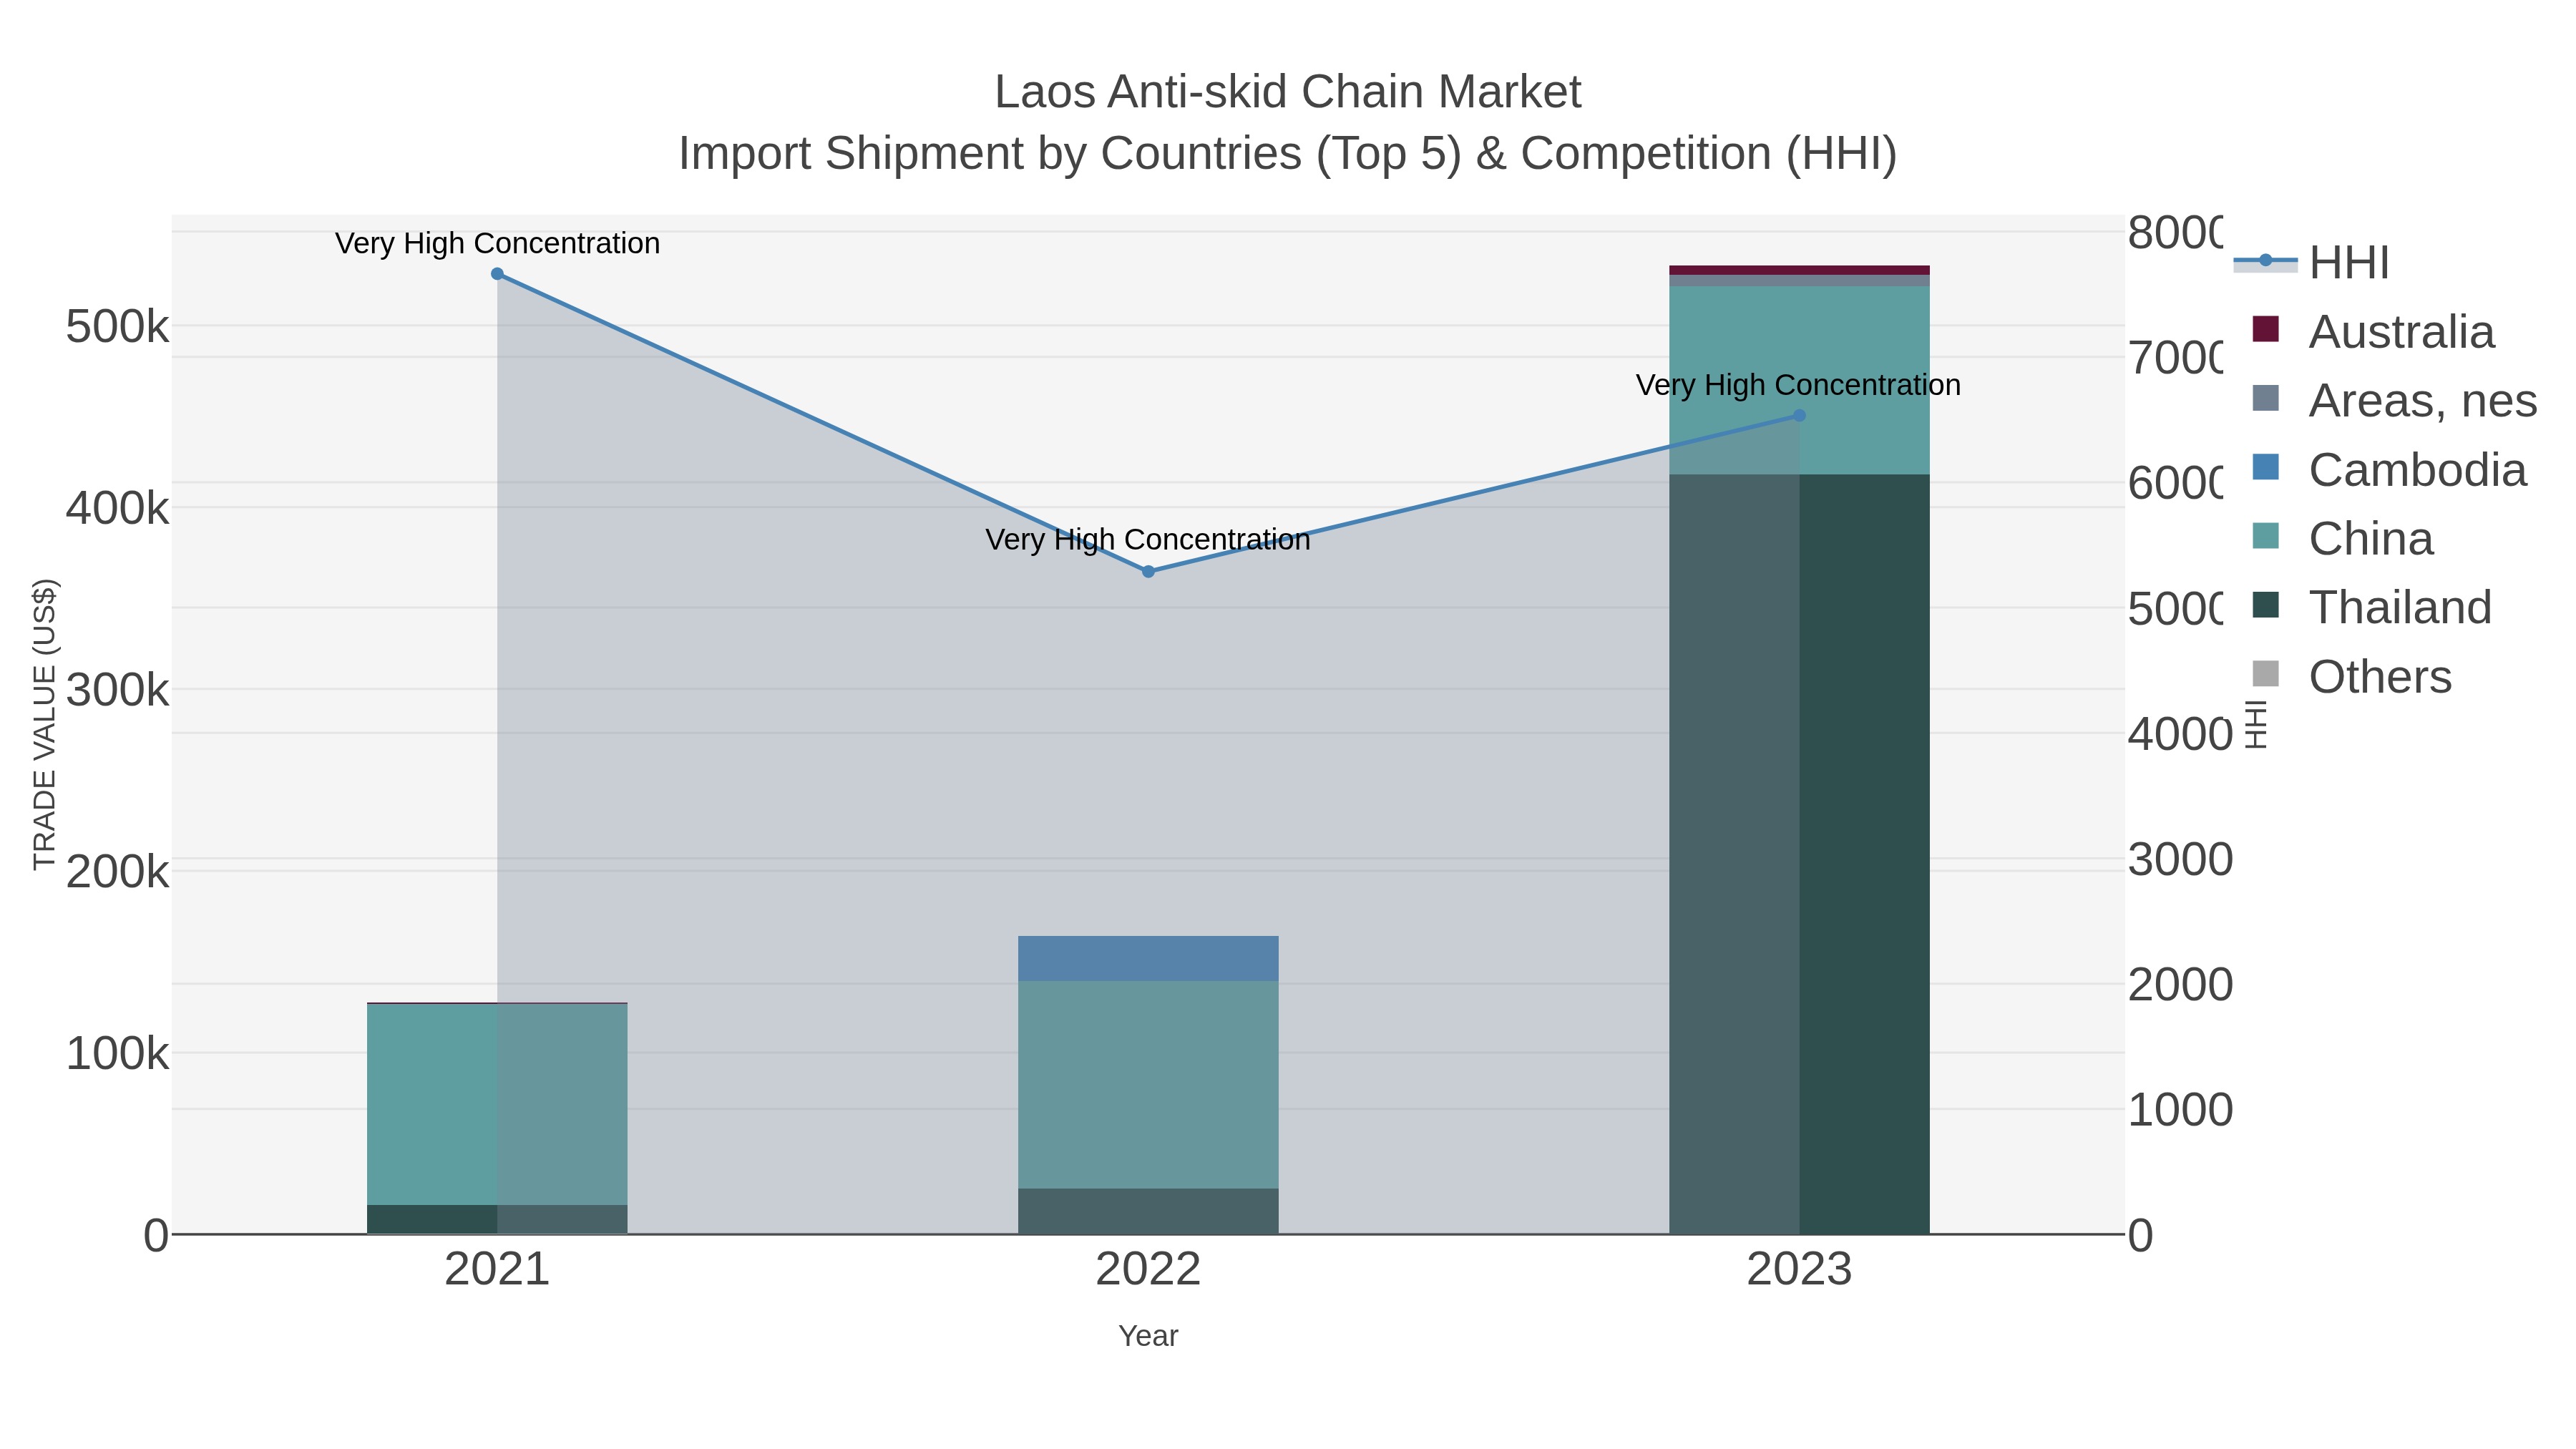Click the 2022 x-axis label

click(x=1148, y=1270)
